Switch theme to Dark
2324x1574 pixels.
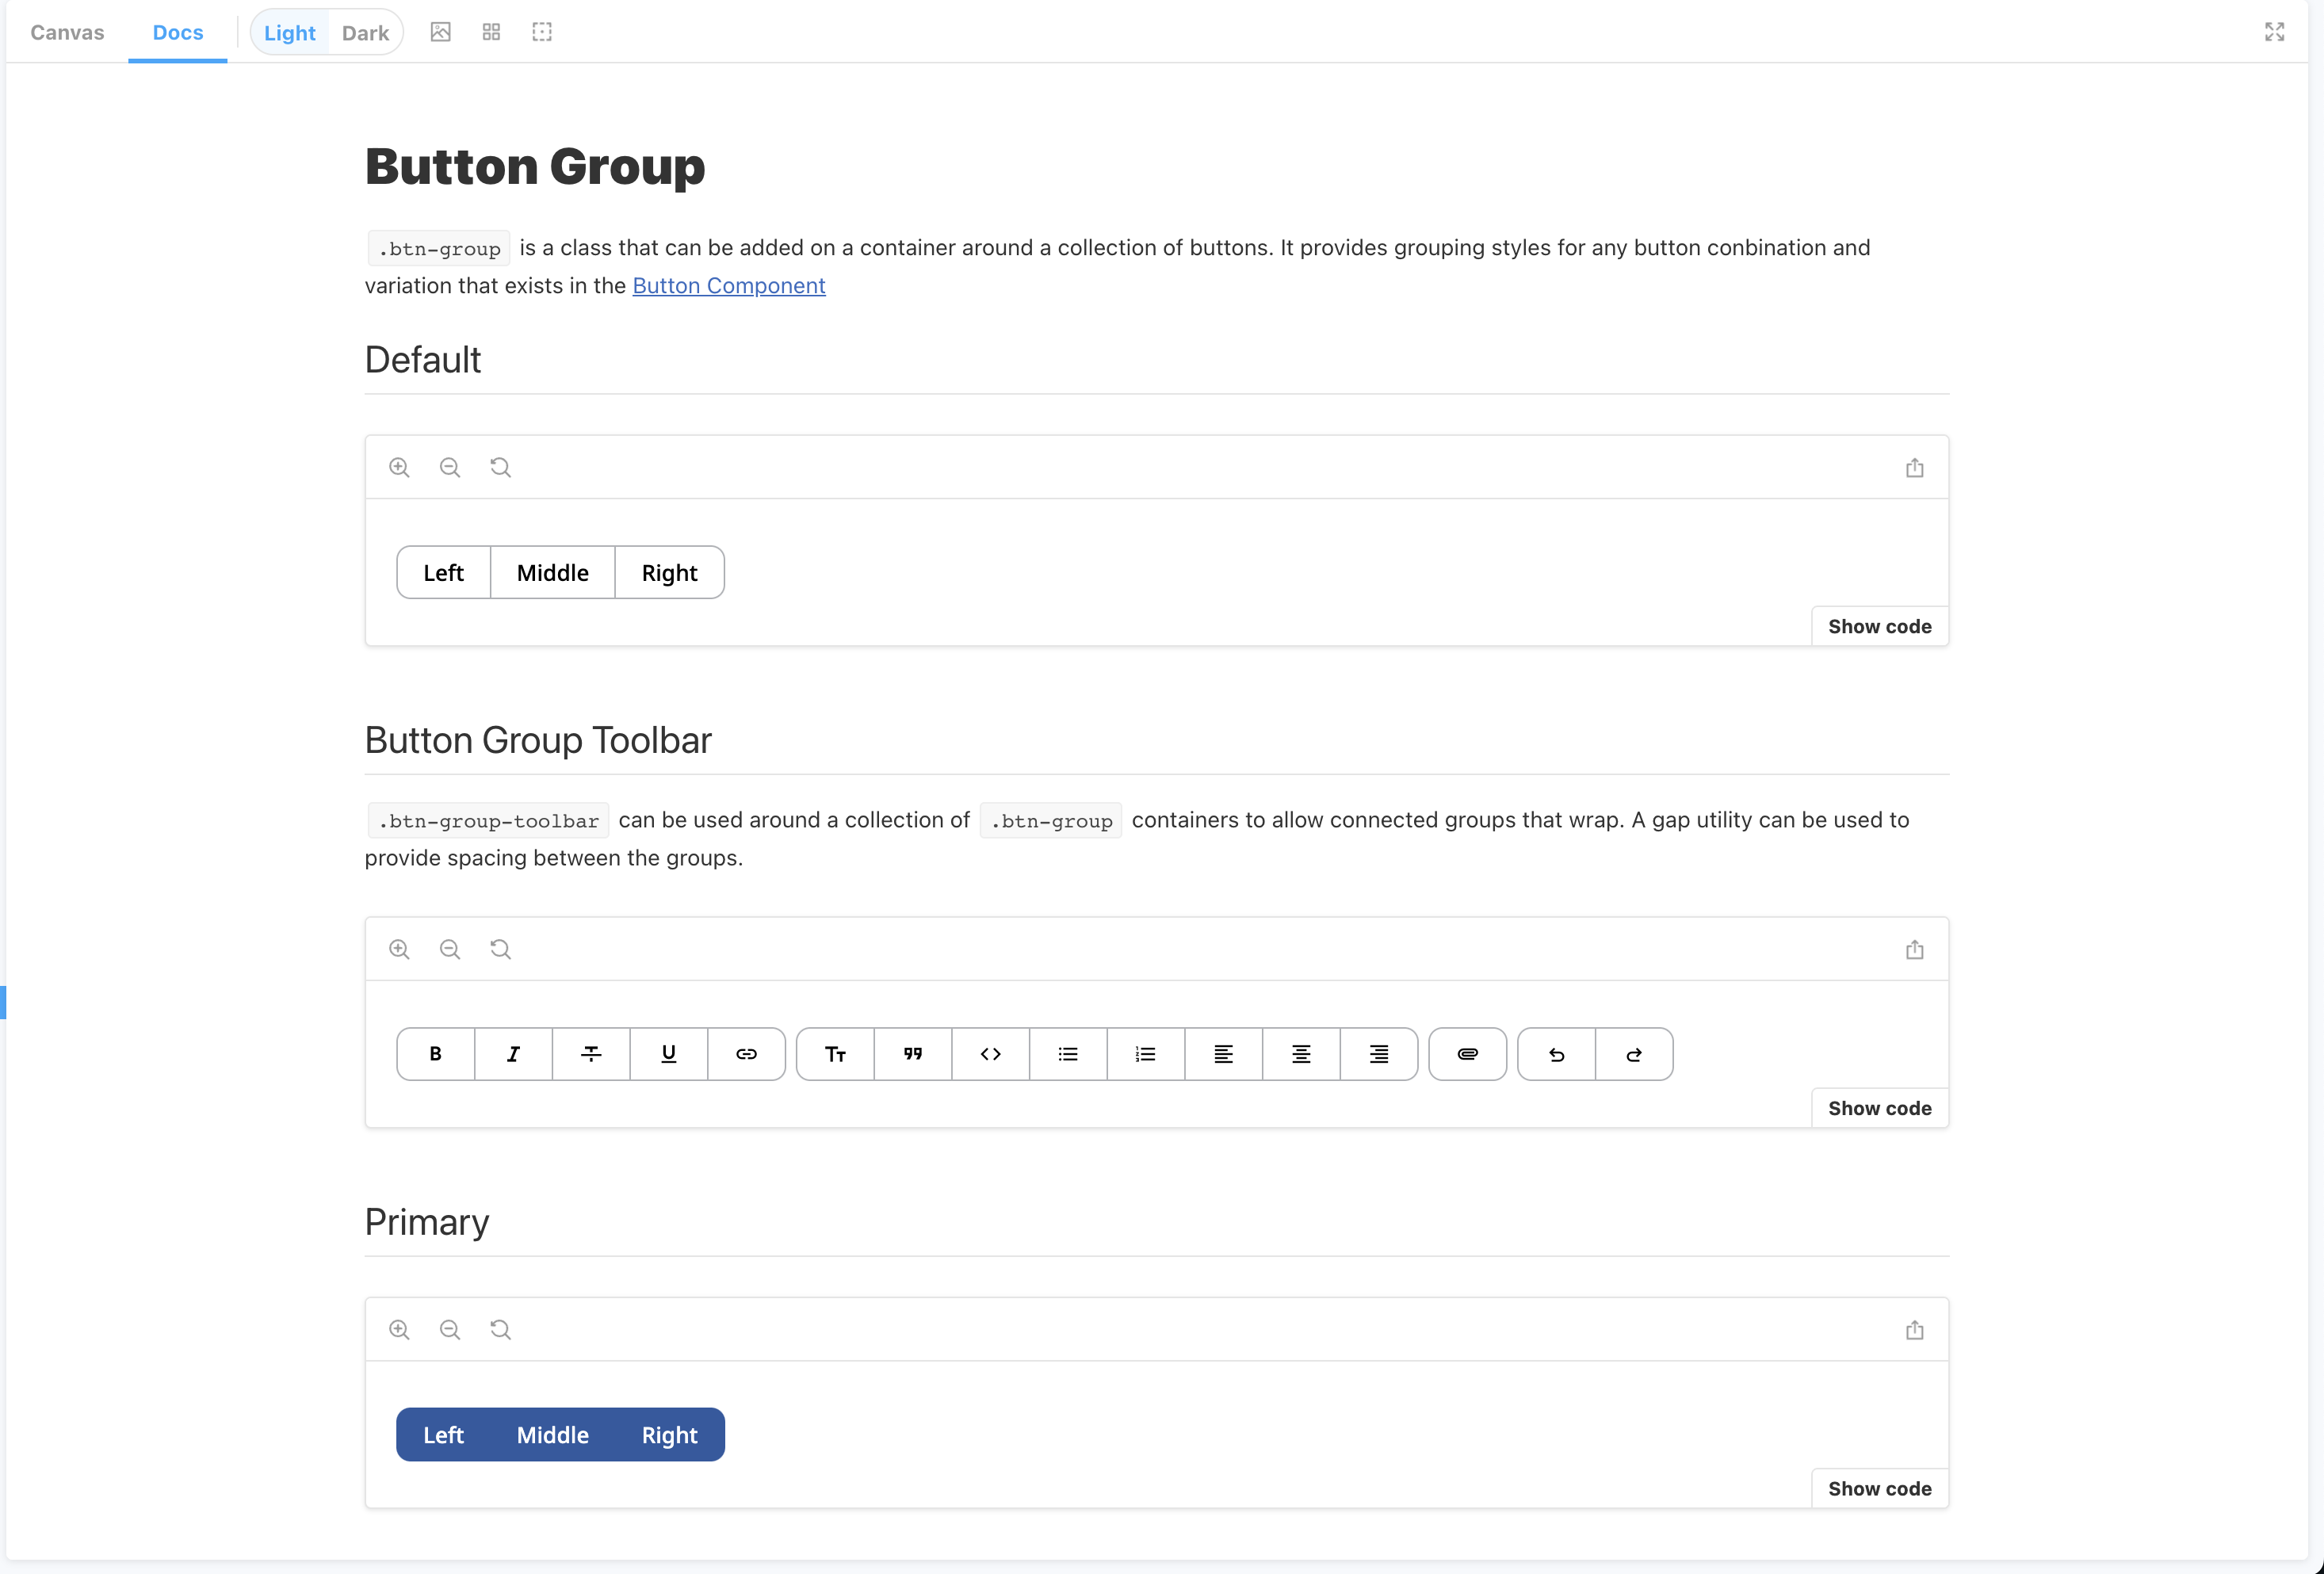(x=365, y=33)
